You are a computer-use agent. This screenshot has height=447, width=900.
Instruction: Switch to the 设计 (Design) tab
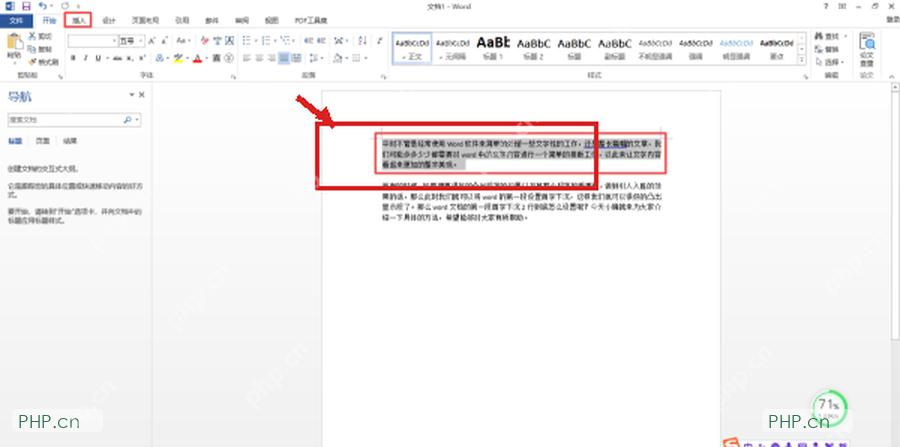108,21
